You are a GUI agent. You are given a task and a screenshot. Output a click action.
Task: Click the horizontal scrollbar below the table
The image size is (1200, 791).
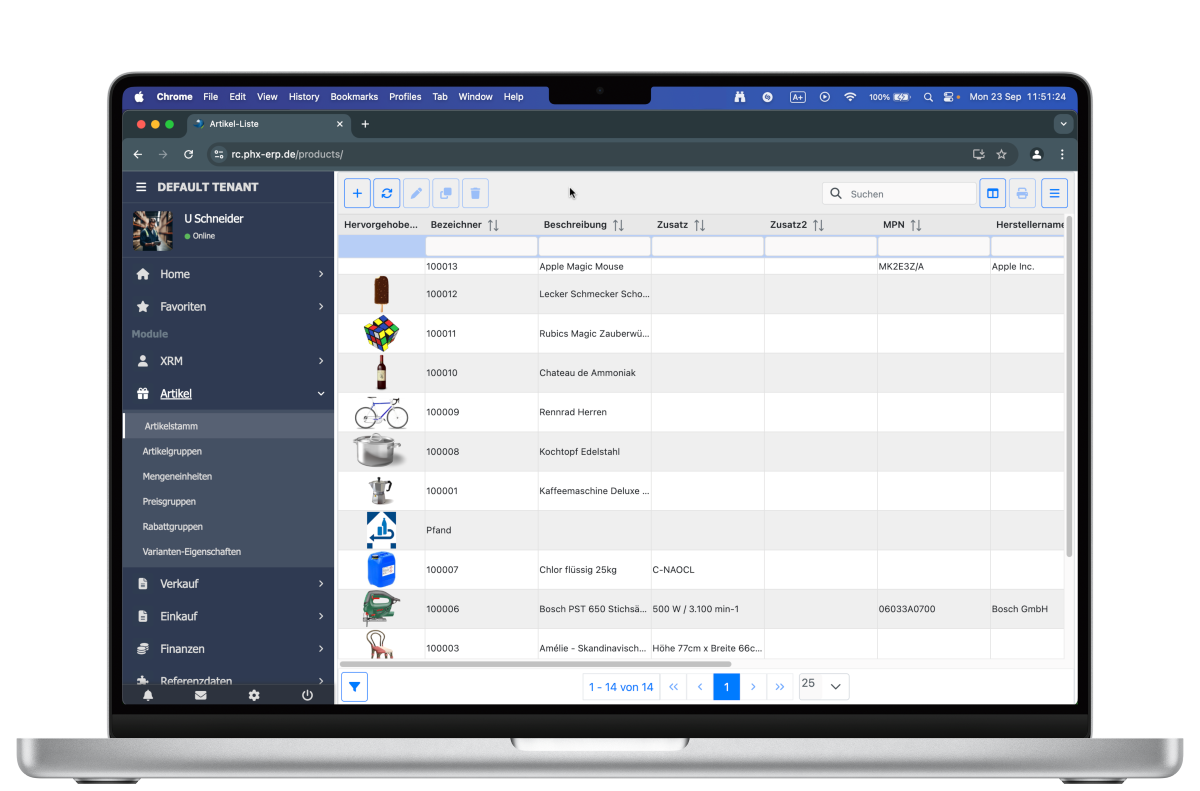(535, 664)
